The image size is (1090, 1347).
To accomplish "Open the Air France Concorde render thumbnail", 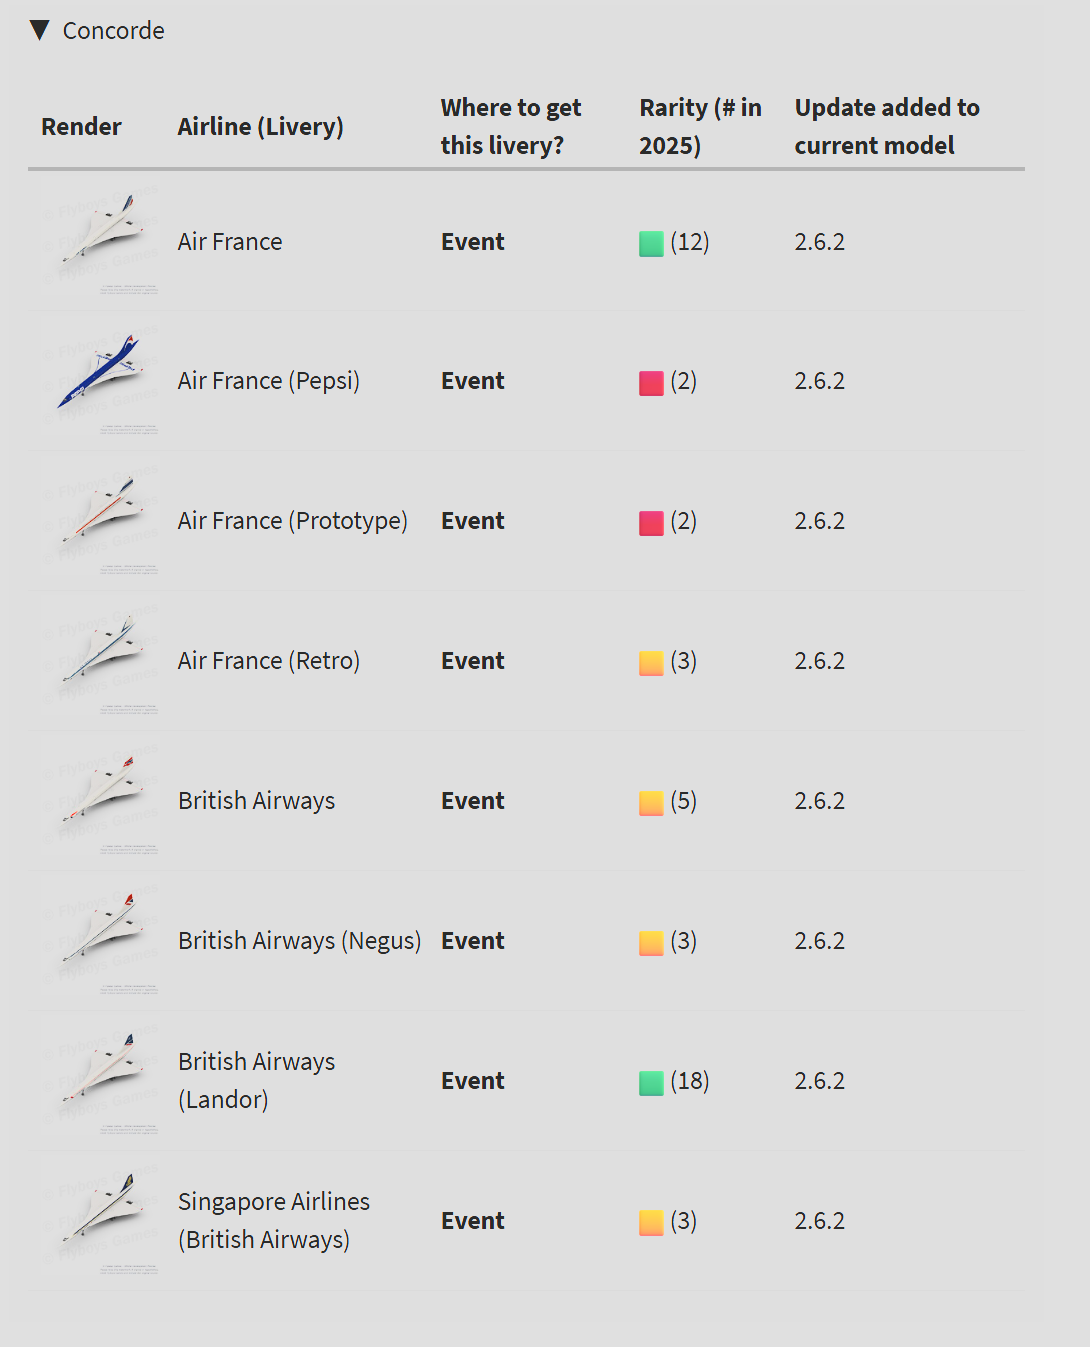I will (x=100, y=242).
